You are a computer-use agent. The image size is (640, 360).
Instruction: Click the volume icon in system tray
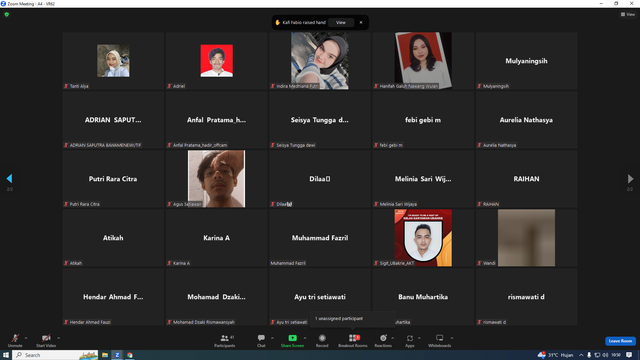(605, 355)
